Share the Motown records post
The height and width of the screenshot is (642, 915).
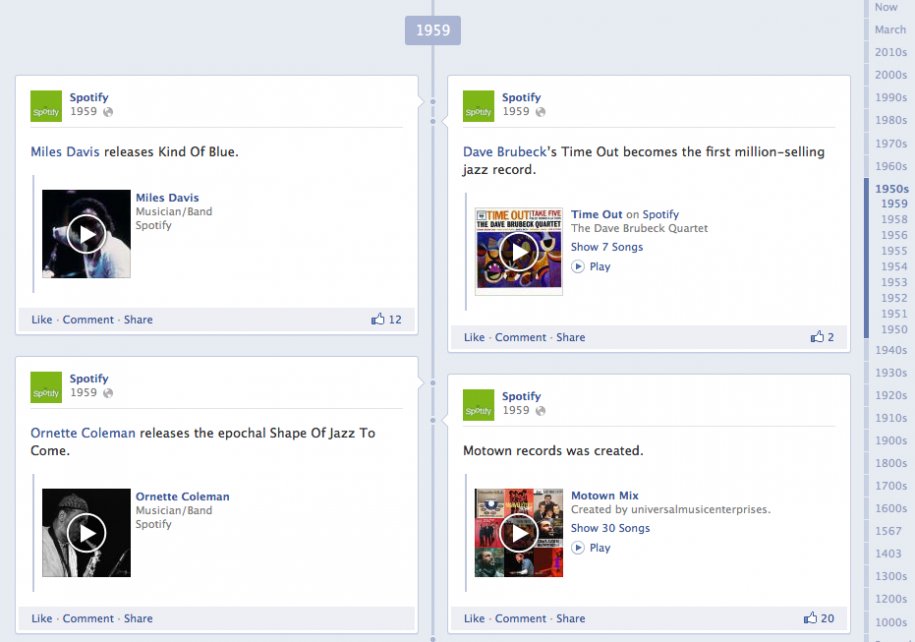[571, 619]
